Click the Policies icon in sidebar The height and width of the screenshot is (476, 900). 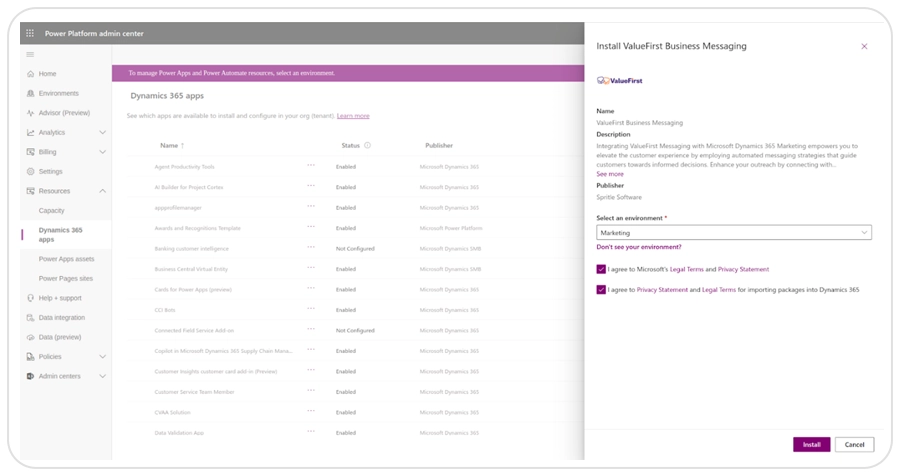[x=30, y=357]
